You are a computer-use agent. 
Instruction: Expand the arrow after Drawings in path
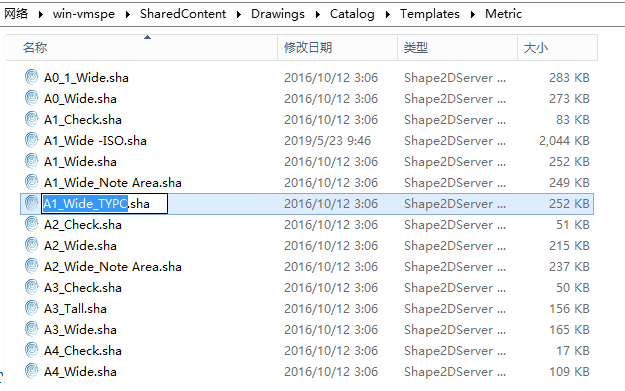click(x=318, y=14)
